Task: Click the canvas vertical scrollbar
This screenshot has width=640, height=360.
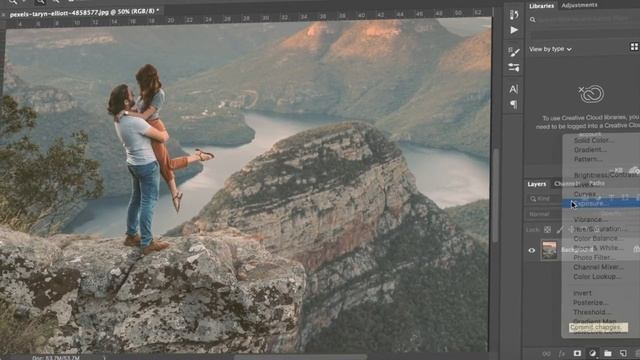Action: coord(495,196)
